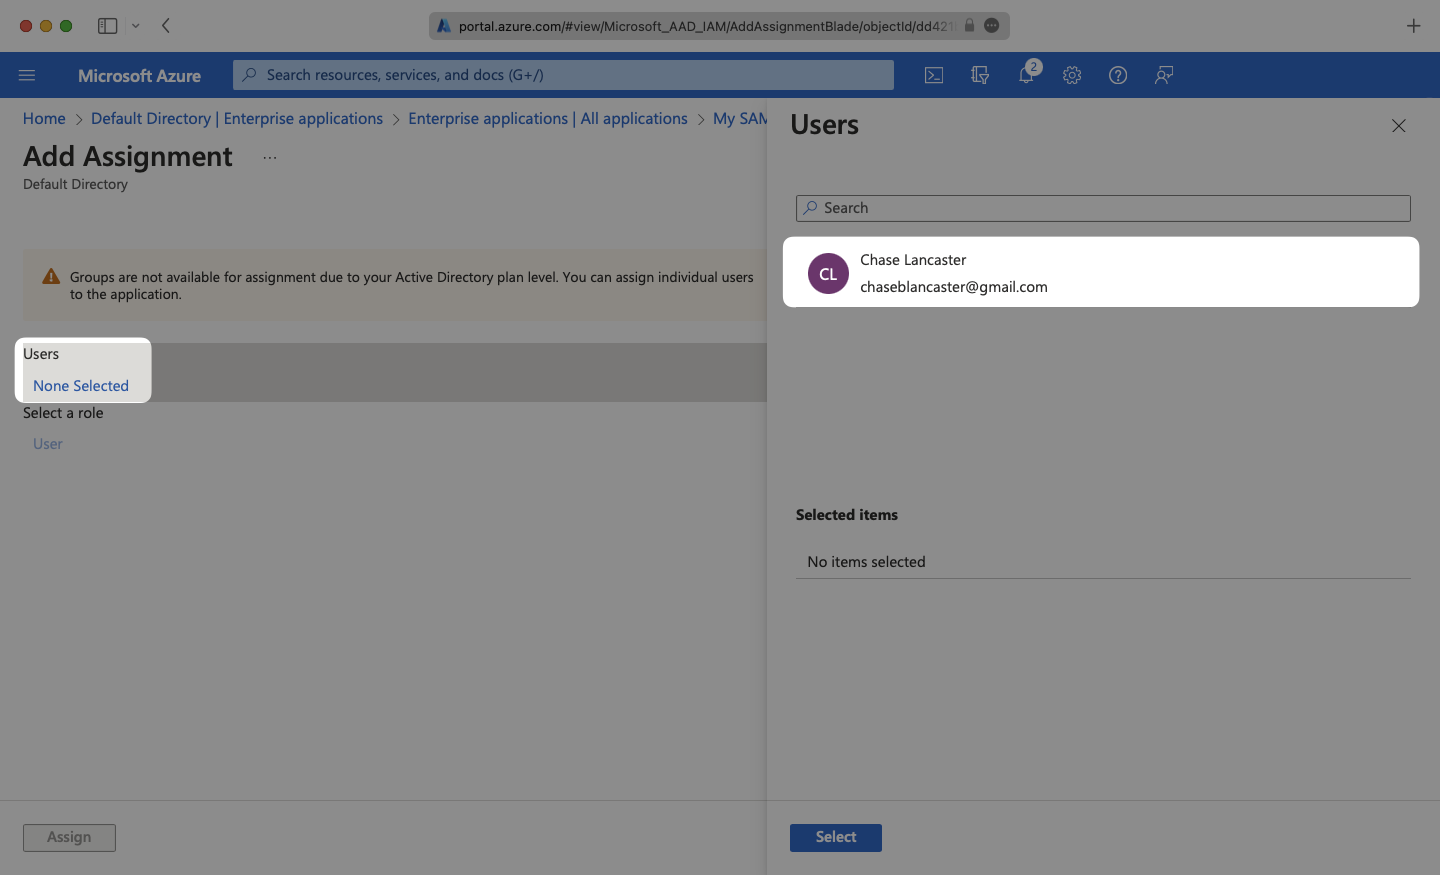Click Chase Lancaster's CL avatar
This screenshot has height=875, width=1440.
coord(827,272)
